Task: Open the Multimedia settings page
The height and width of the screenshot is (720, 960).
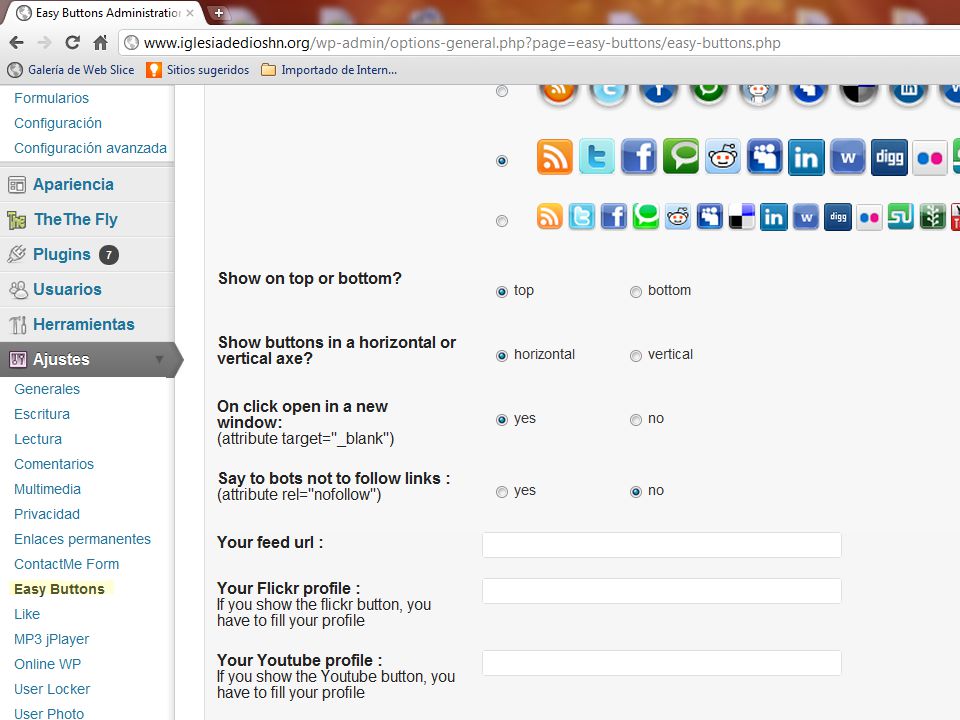Action: [47, 489]
